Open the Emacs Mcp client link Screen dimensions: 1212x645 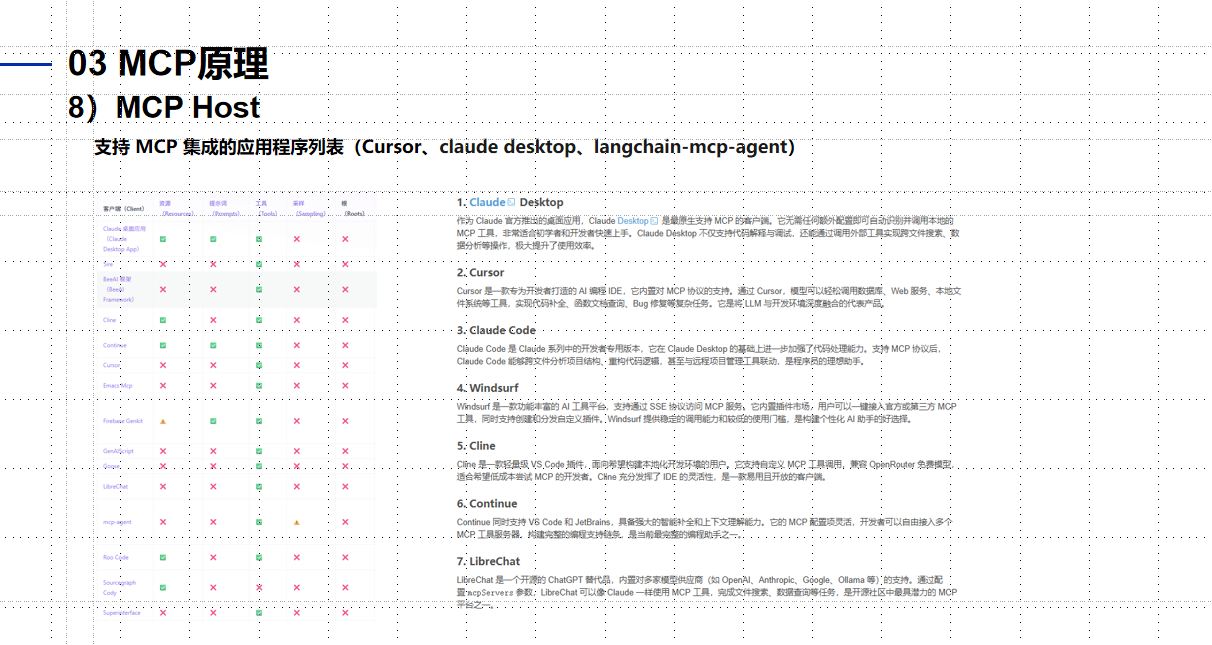[x=118, y=385]
